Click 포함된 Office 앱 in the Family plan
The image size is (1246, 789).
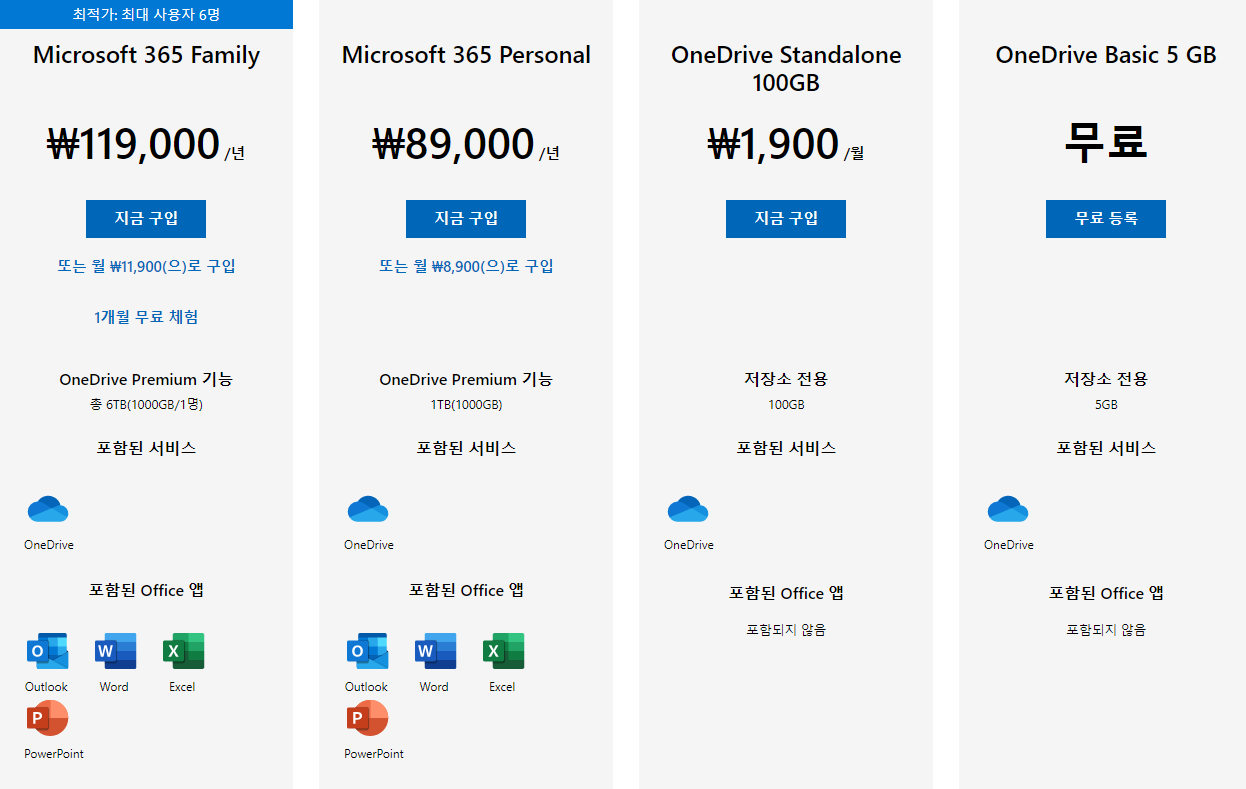[x=146, y=590]
